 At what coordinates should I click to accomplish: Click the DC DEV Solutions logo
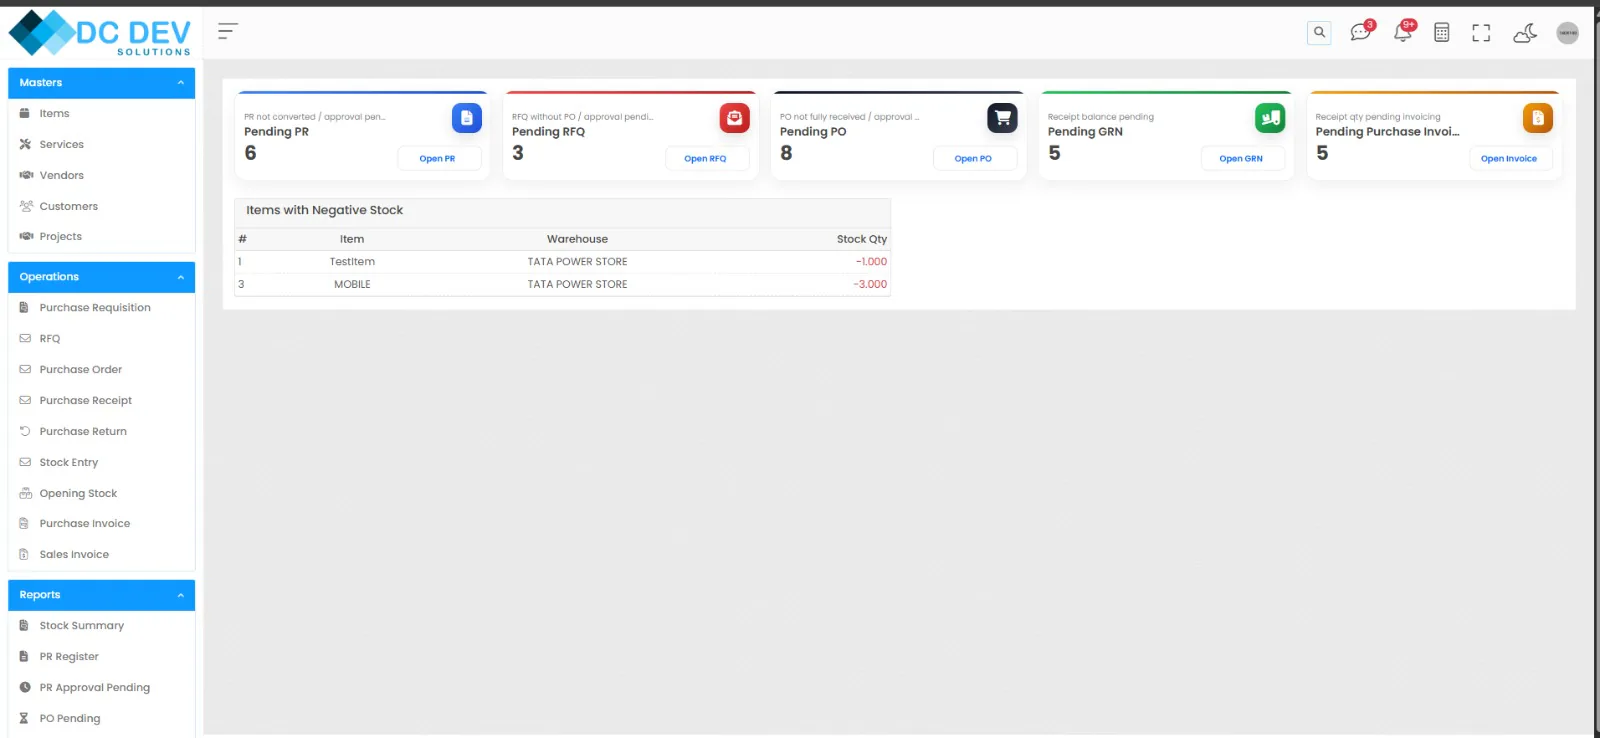99,33
